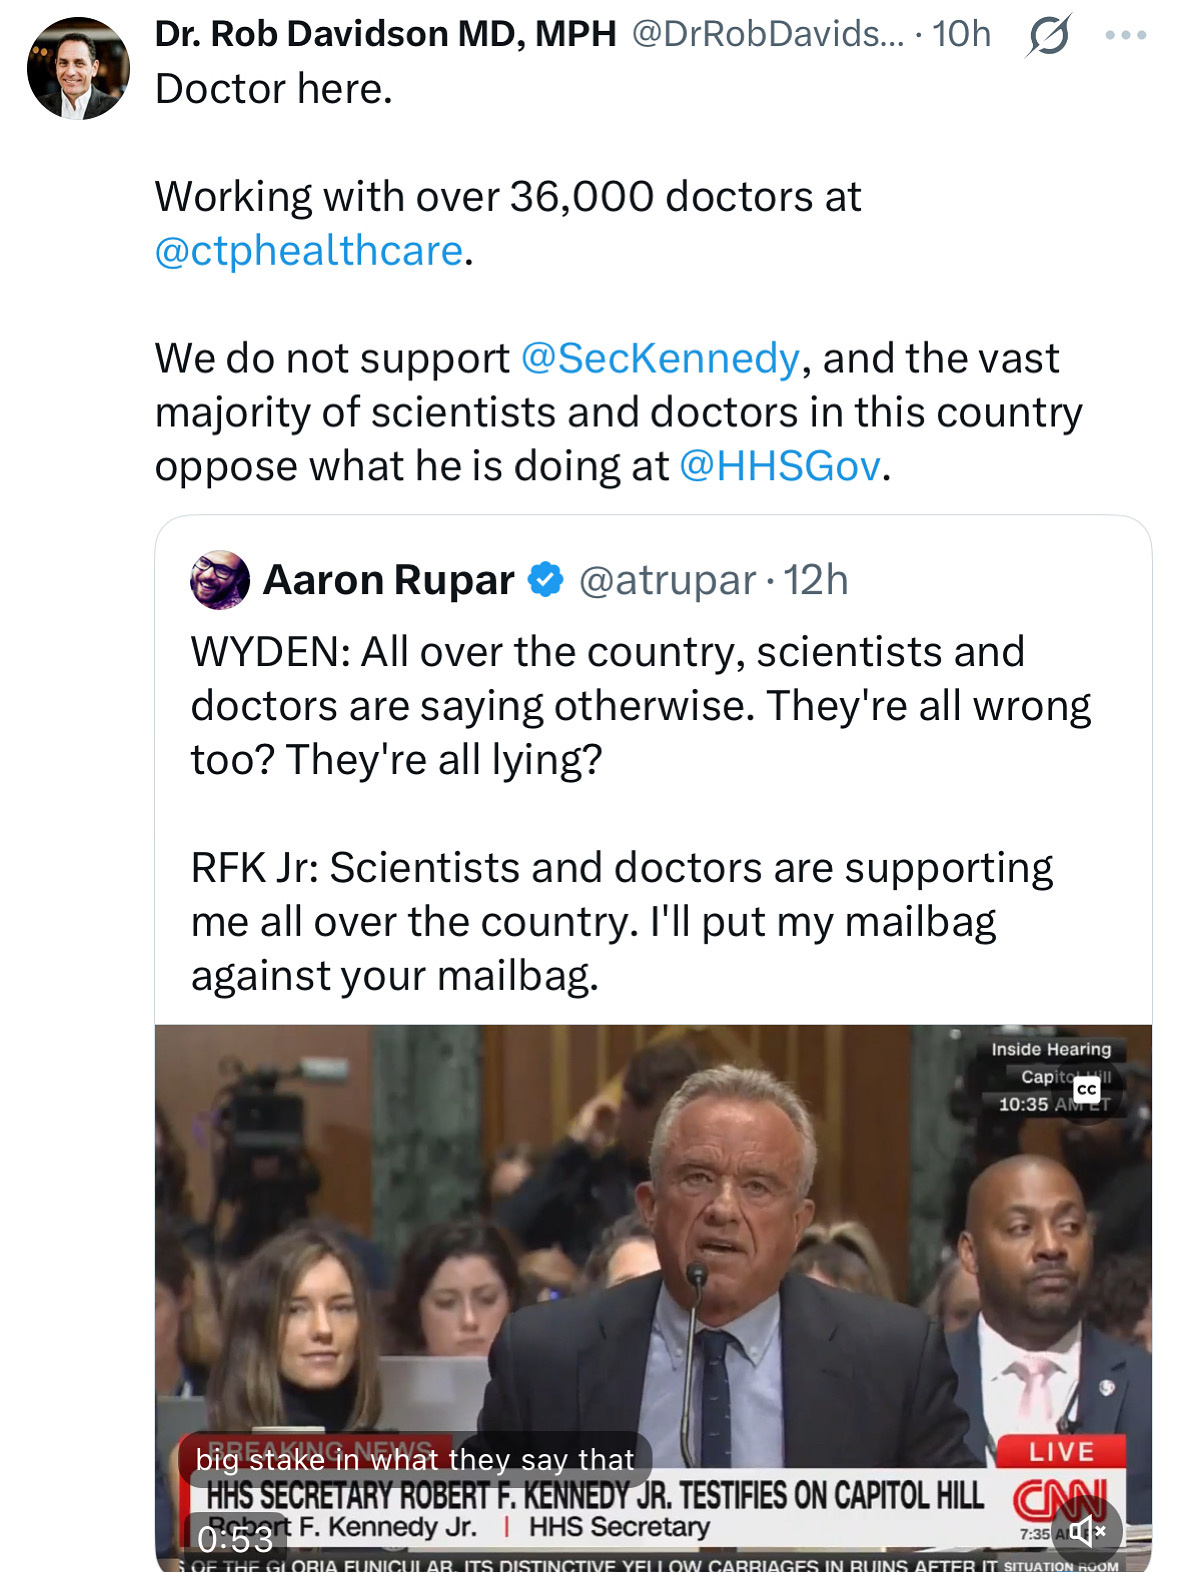Tap the CNN logo in video
1179x1572 pixels.
point(1061,1498)
